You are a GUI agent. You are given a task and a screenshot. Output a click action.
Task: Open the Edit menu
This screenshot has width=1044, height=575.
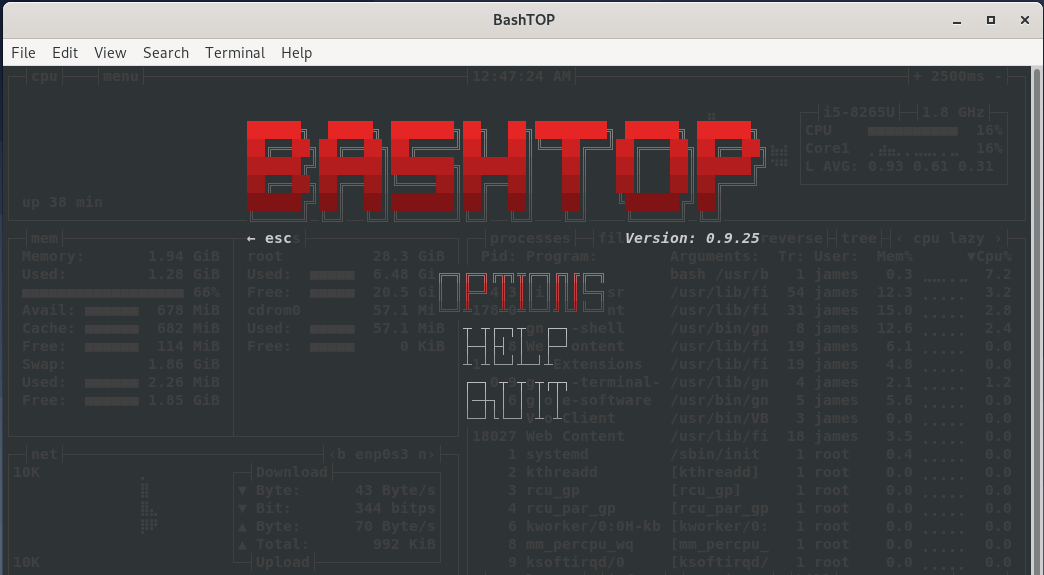coord(65,53)
